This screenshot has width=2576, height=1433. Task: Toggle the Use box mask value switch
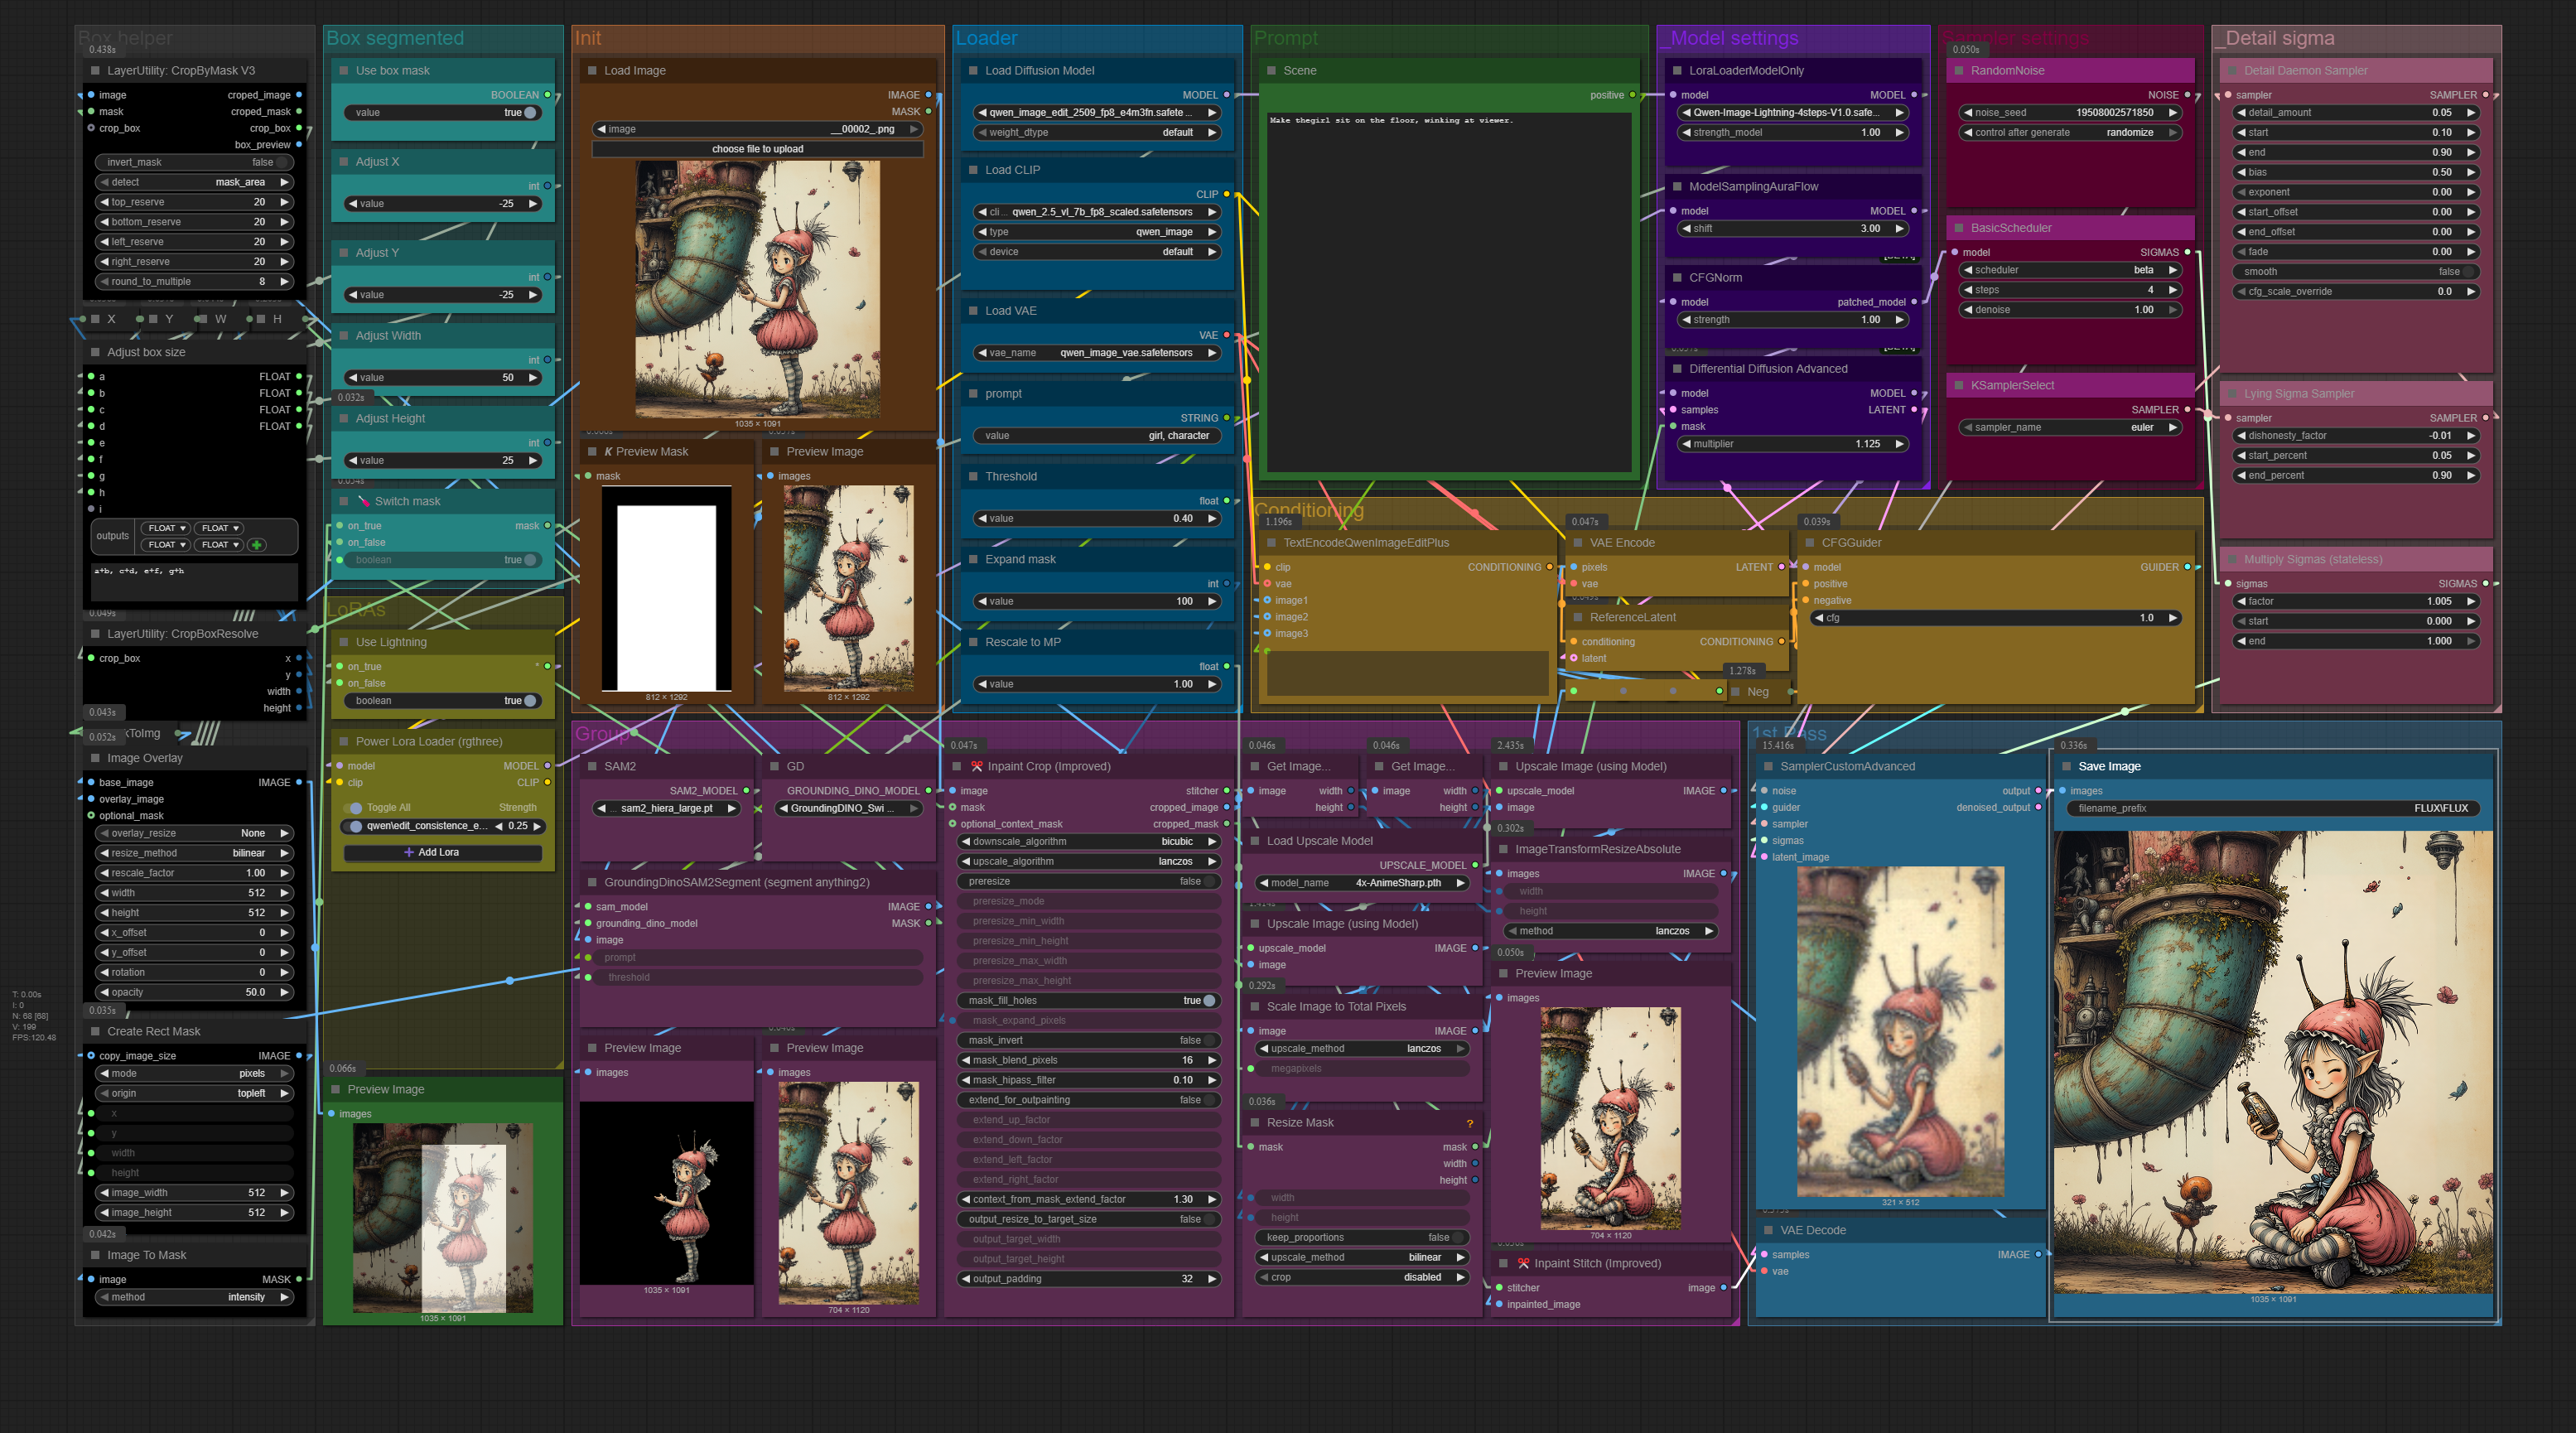[x=530, y=113]
